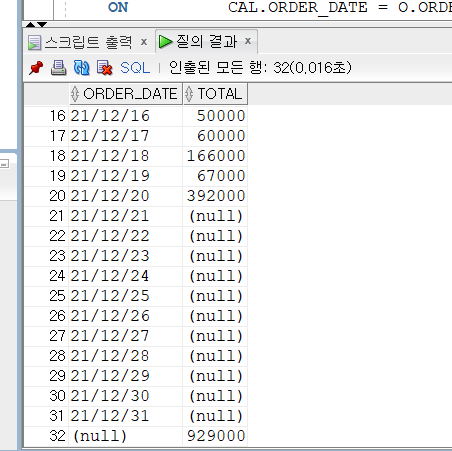Image resolution: width=452 pixels, height=451 pixels.
Task: Switch to the 질의 결과 tab
Action: coord(206,41)
